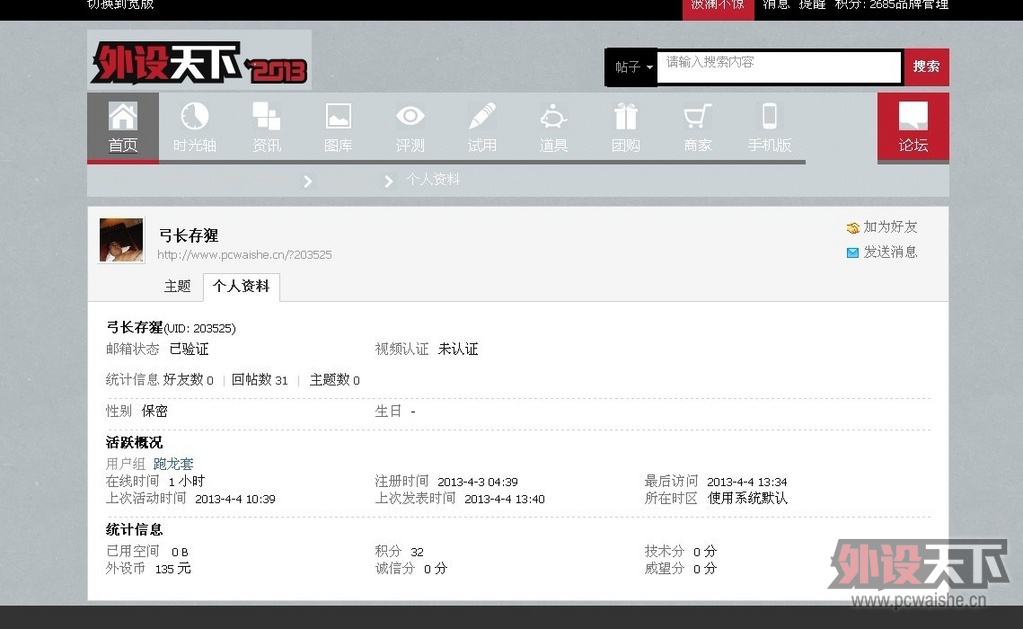Click the 活跃概况 section heading
The height and width of the screenshot is (629, 1023).
coord(134,443)
